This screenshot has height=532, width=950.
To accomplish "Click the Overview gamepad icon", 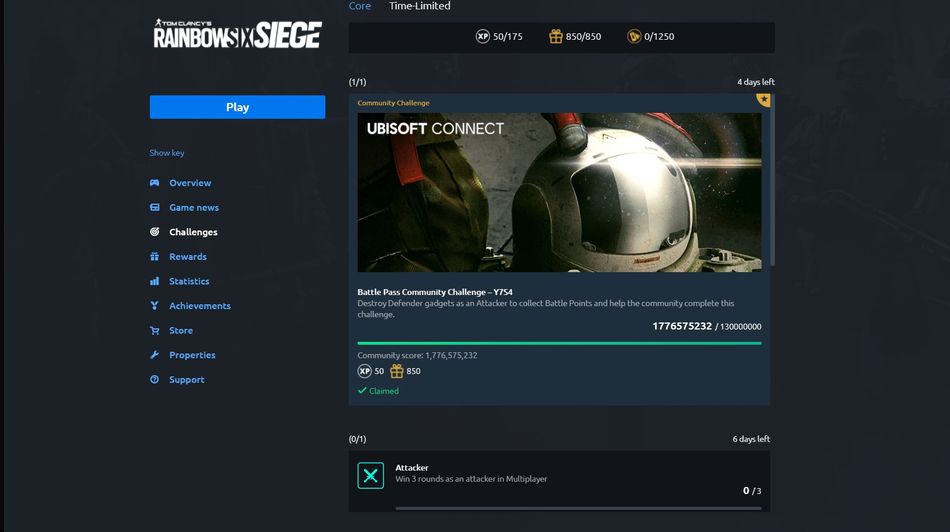I will click(154, 182).
